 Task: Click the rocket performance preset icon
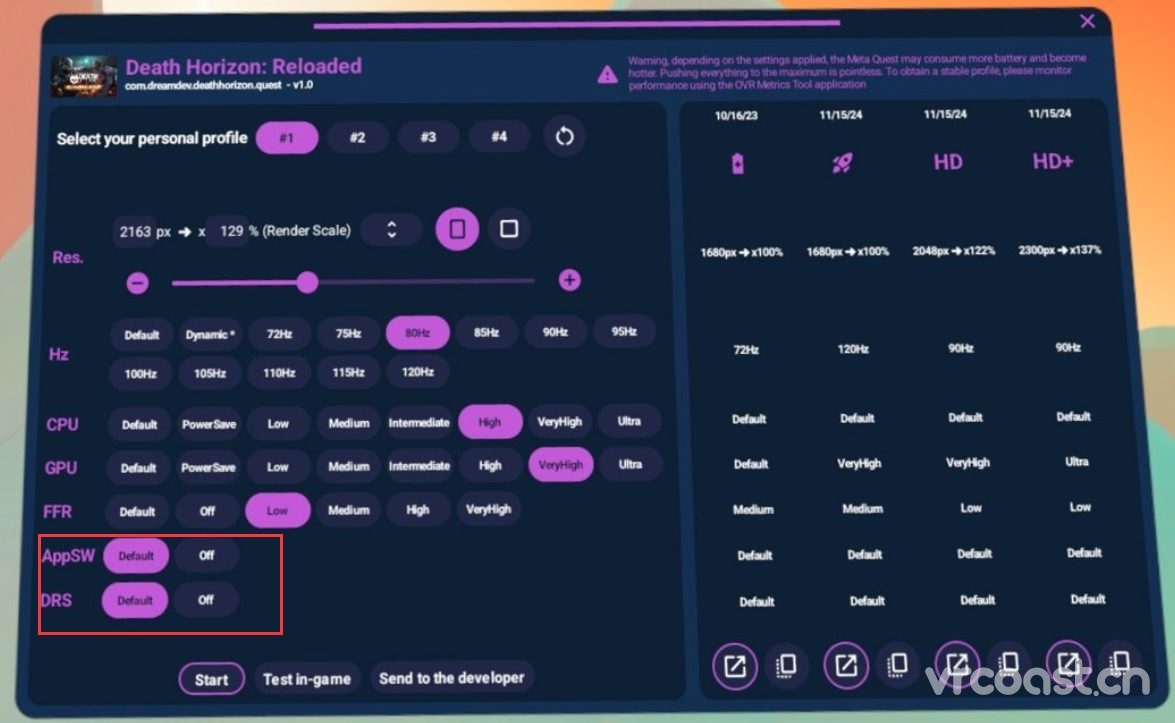(x=842, y=163)
